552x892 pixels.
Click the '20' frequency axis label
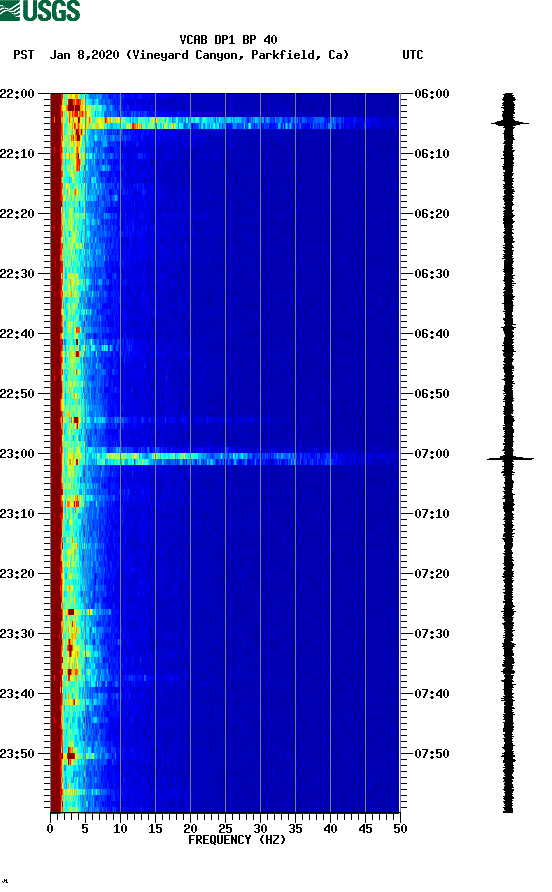(x=190, y=829)
